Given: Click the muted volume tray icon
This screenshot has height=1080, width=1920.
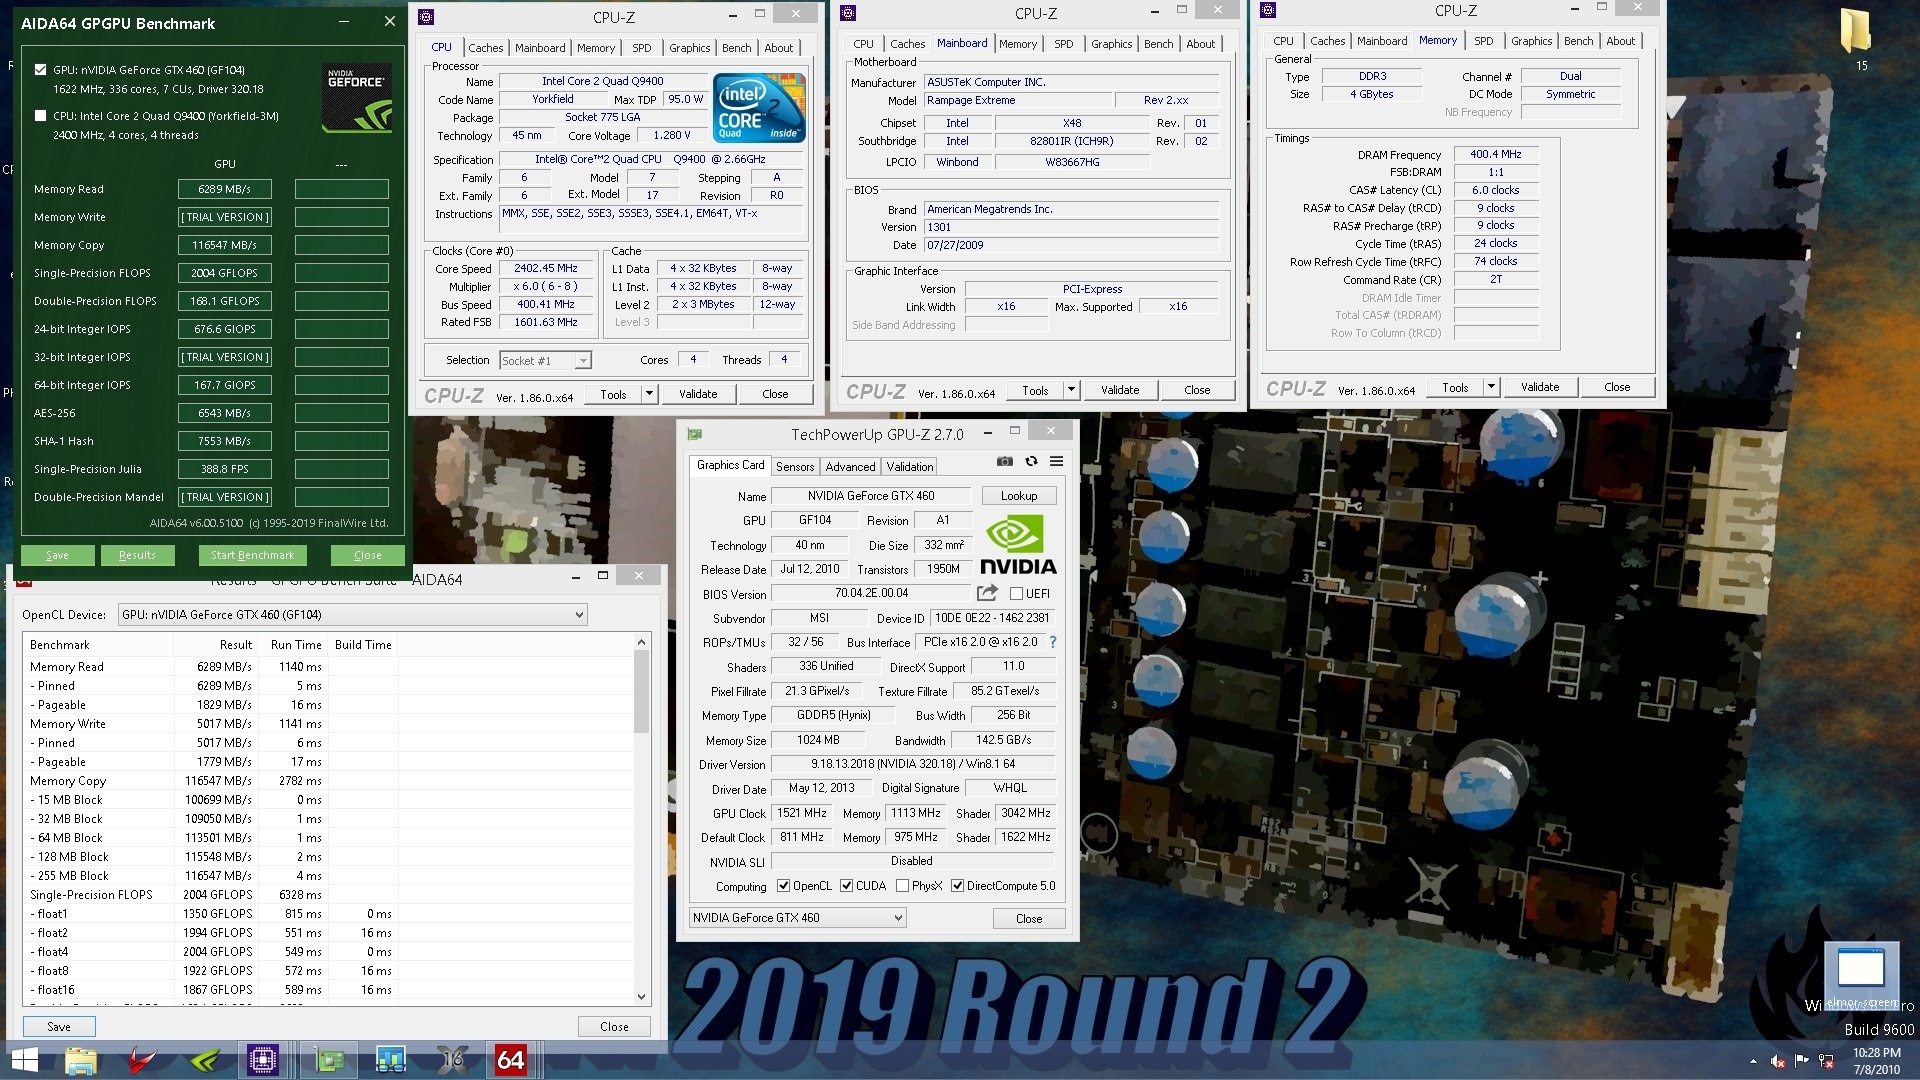Looking at the screenshot, I should point(1778,1061).
